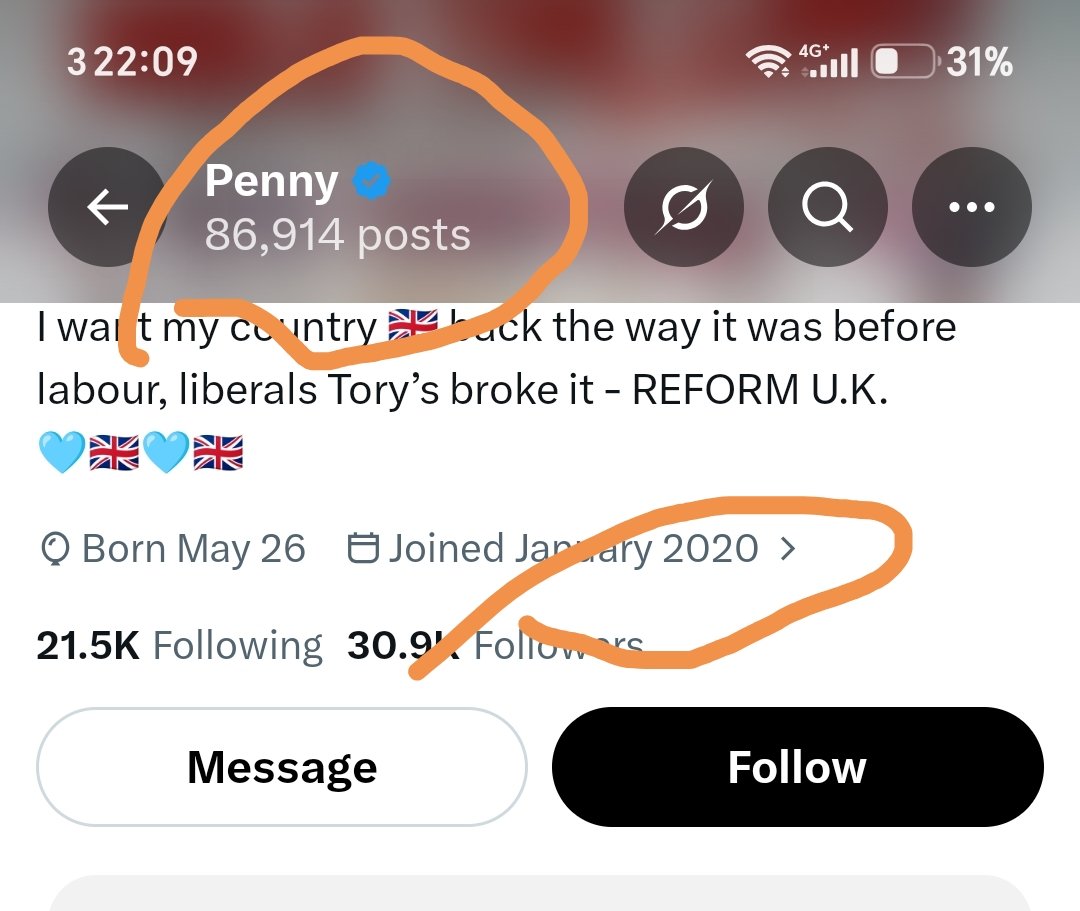Tap the Born May 26 text
The image size is (1080, 911).
(x=194, y=549)
